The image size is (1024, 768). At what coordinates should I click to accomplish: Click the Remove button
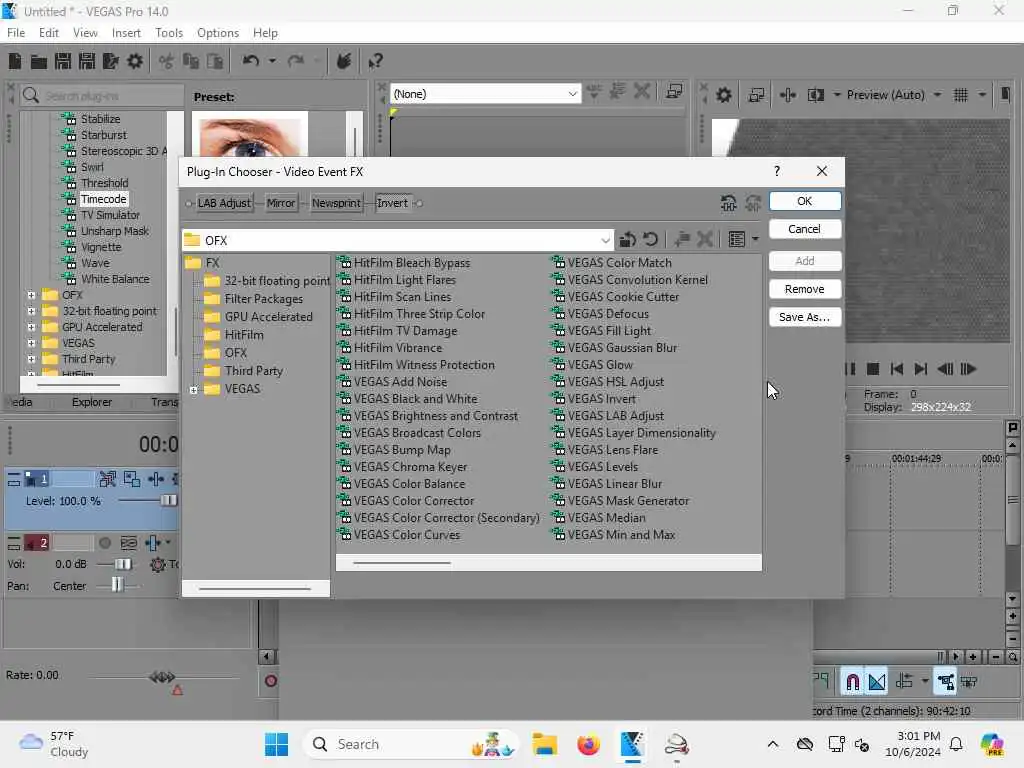point(805,289)
